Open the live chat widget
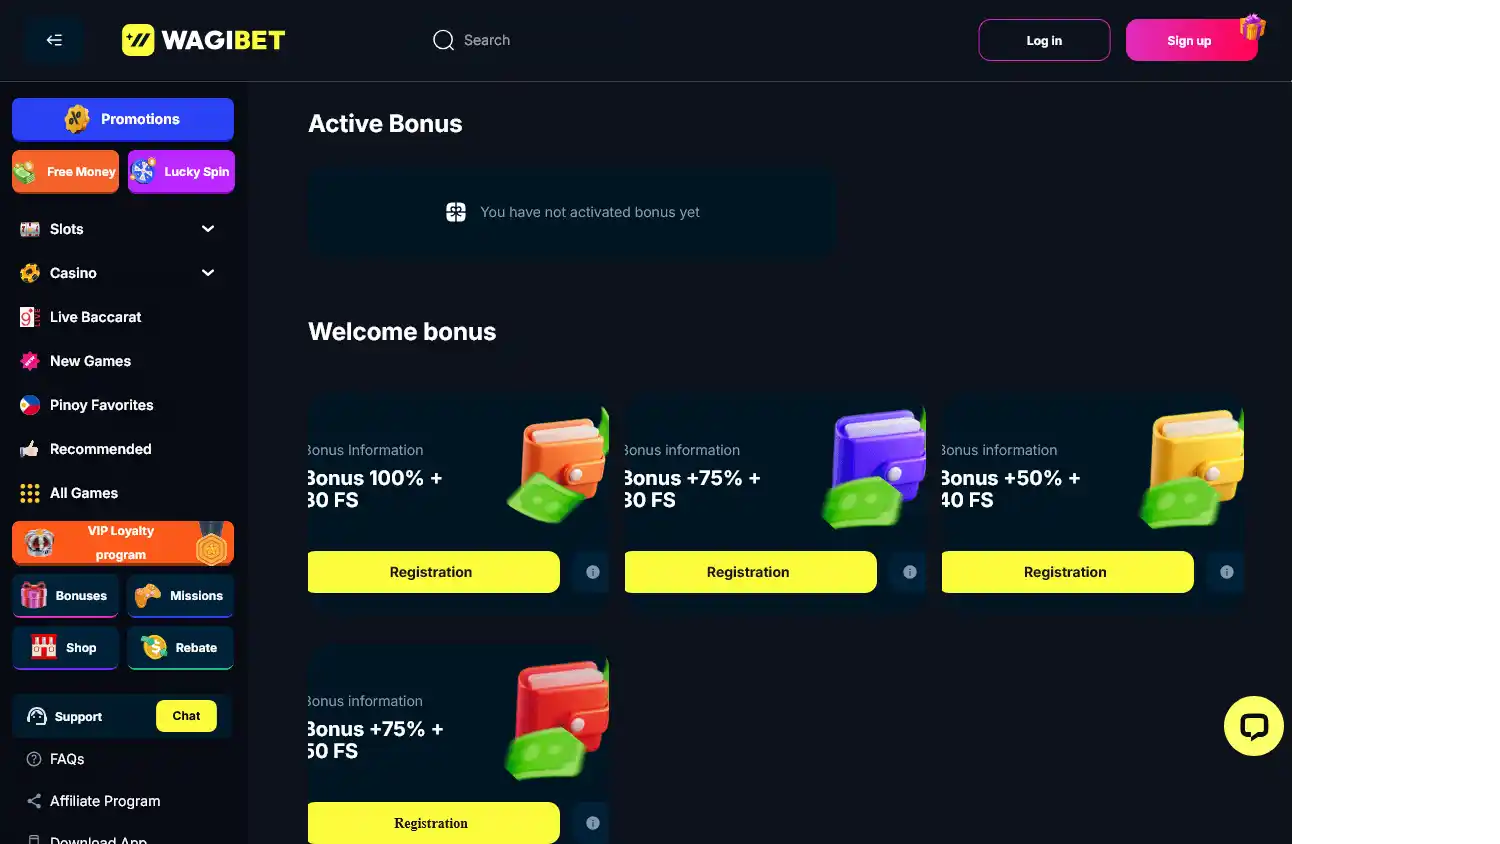The height and width of the screenshot is (844, 1500). click(x=1253, y=725)
